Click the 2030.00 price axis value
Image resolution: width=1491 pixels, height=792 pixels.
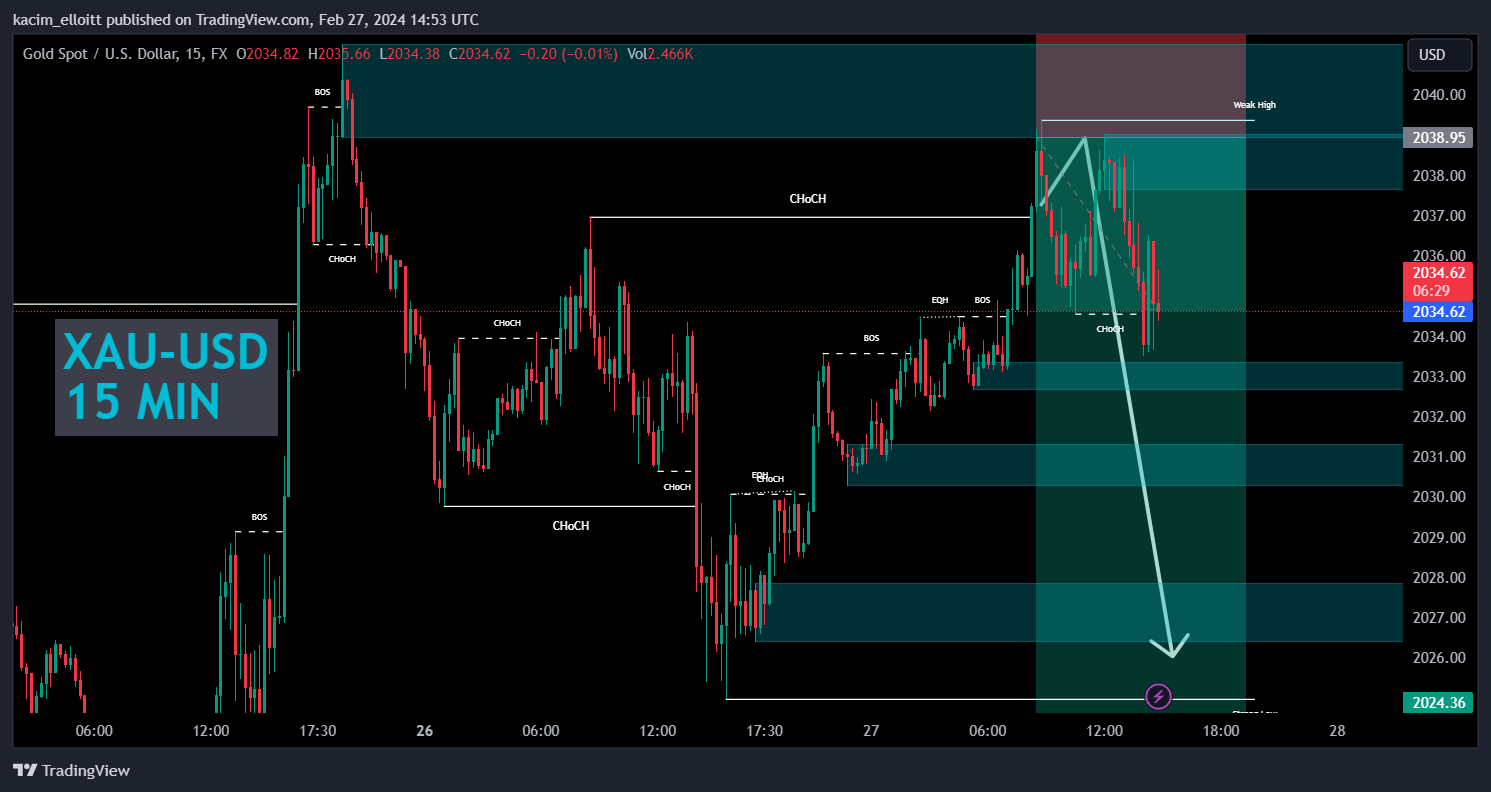1437,497
